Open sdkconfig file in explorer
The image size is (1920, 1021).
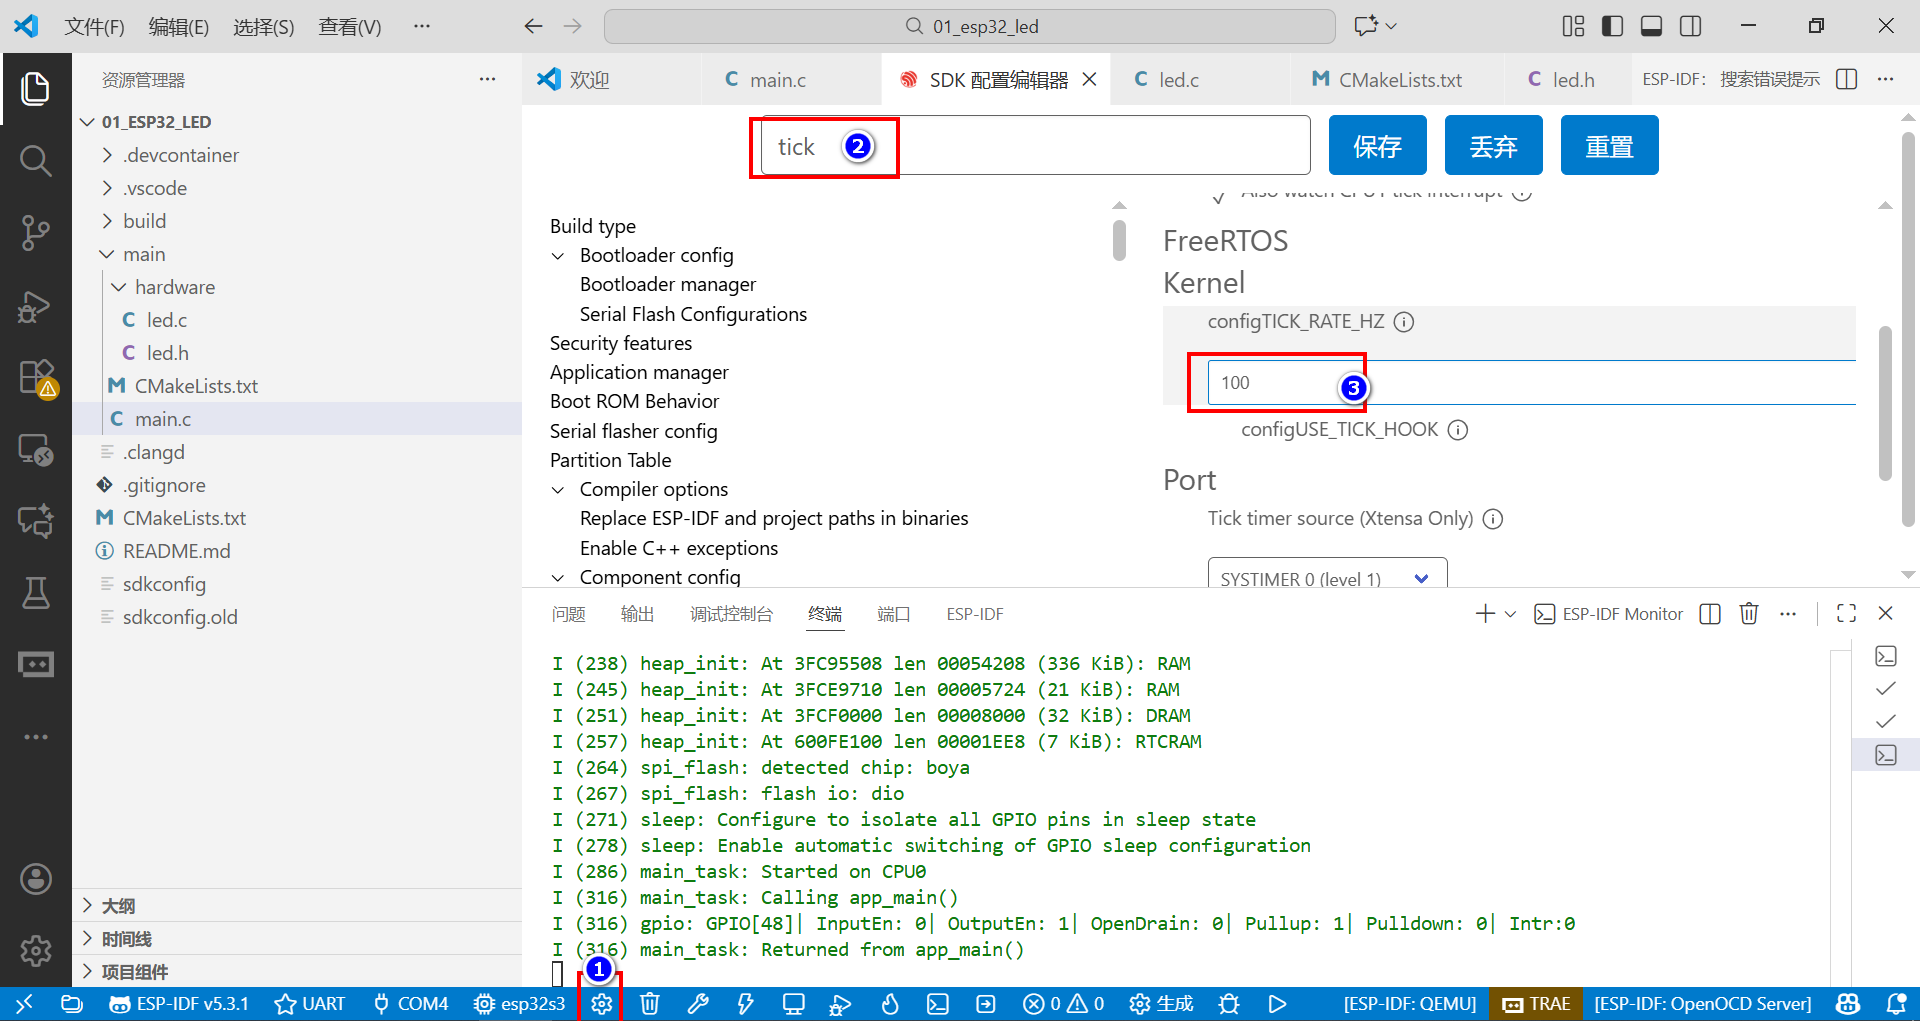[x=164, y=584]
